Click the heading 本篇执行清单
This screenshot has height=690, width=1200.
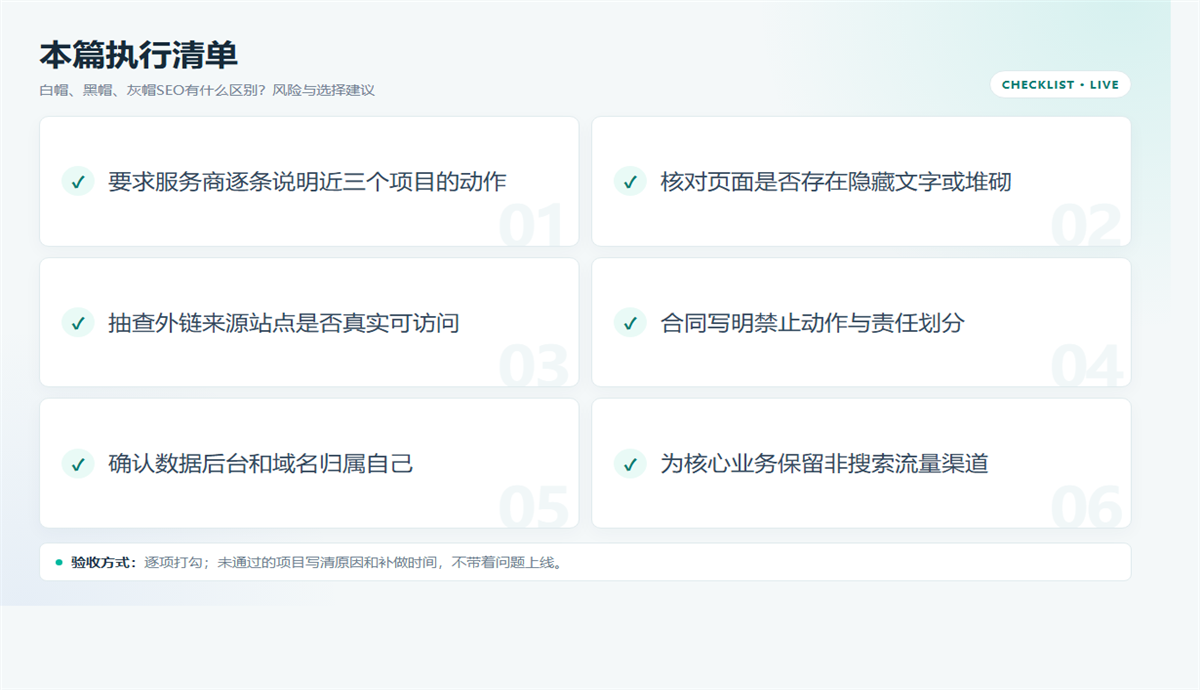pos(138,55)
